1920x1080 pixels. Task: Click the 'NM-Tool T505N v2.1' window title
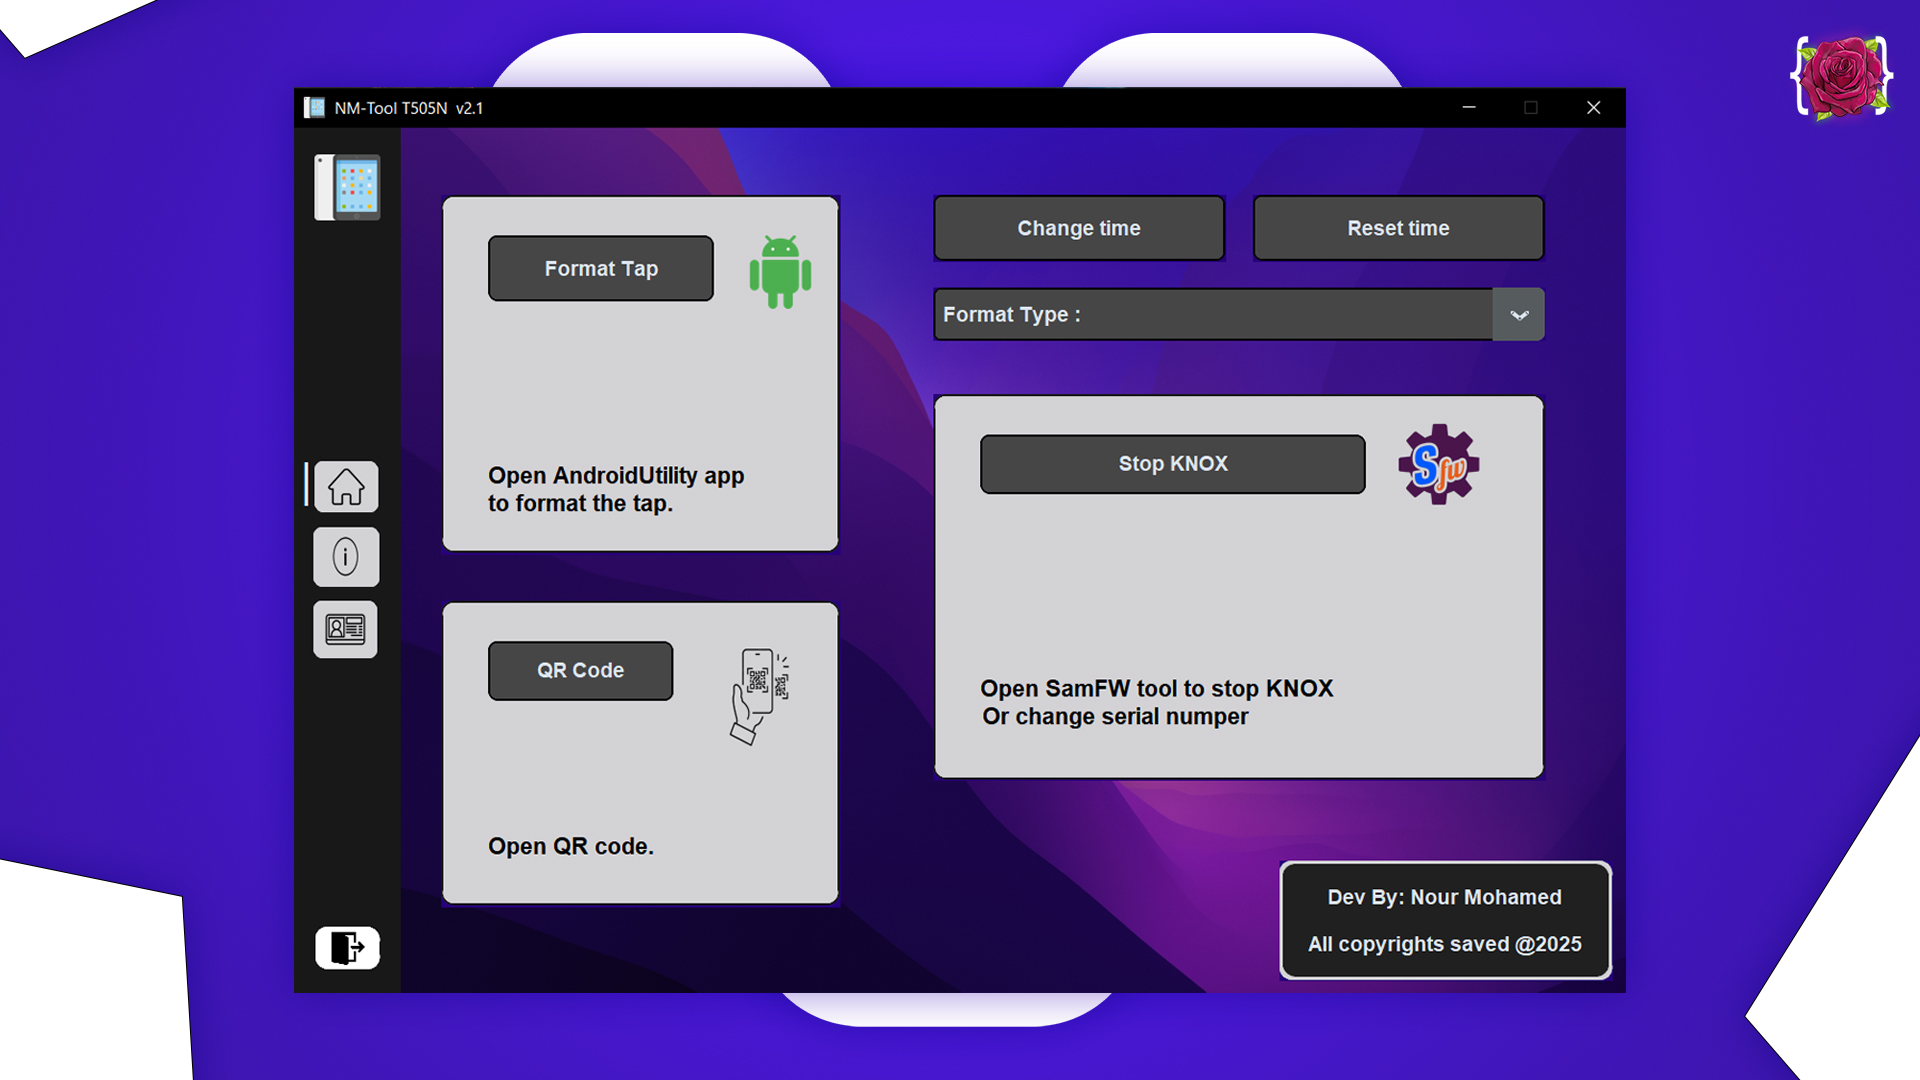[x=409, y=108]
